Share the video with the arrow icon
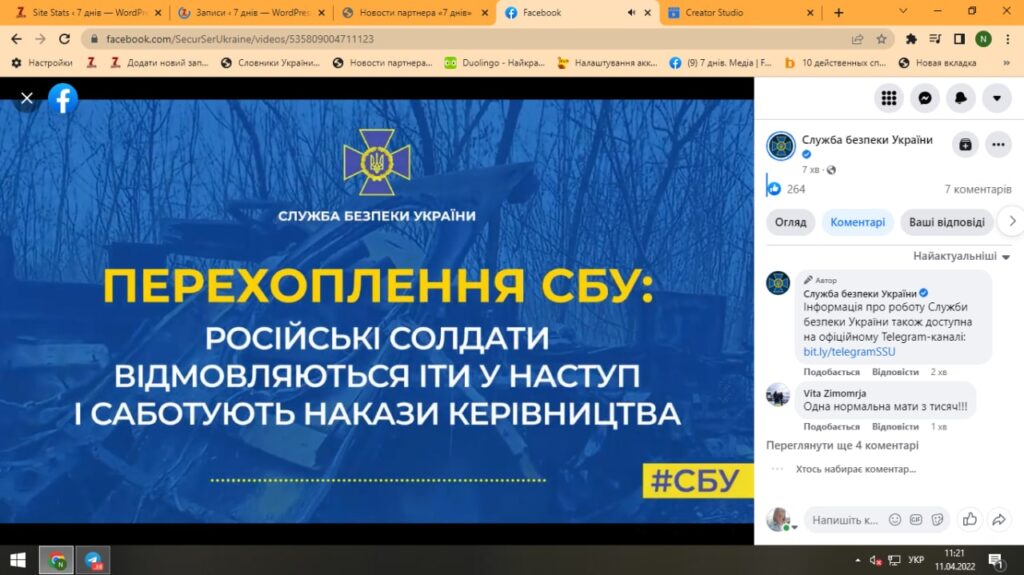Screen dimensions: 1024x575 998,519
